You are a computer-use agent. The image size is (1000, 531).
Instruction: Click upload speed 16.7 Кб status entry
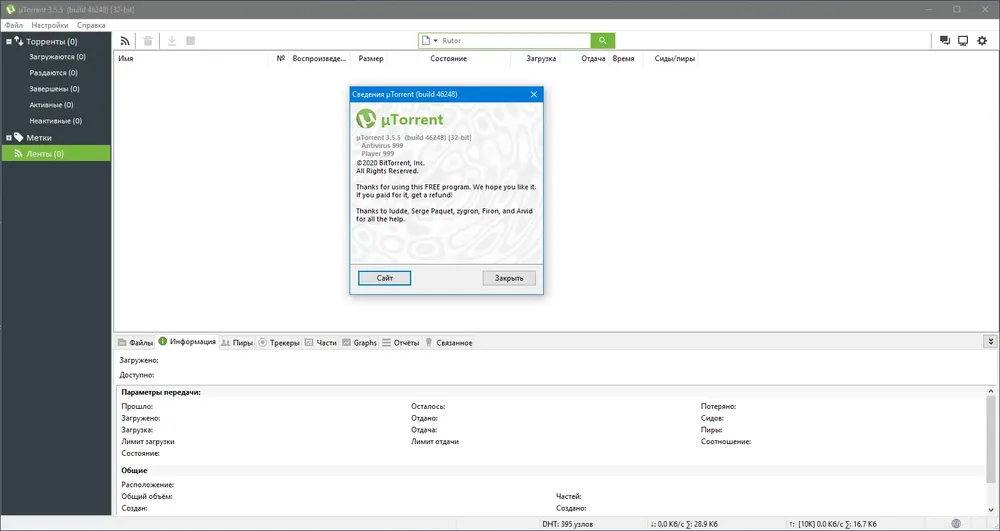[x=832, y=524]
